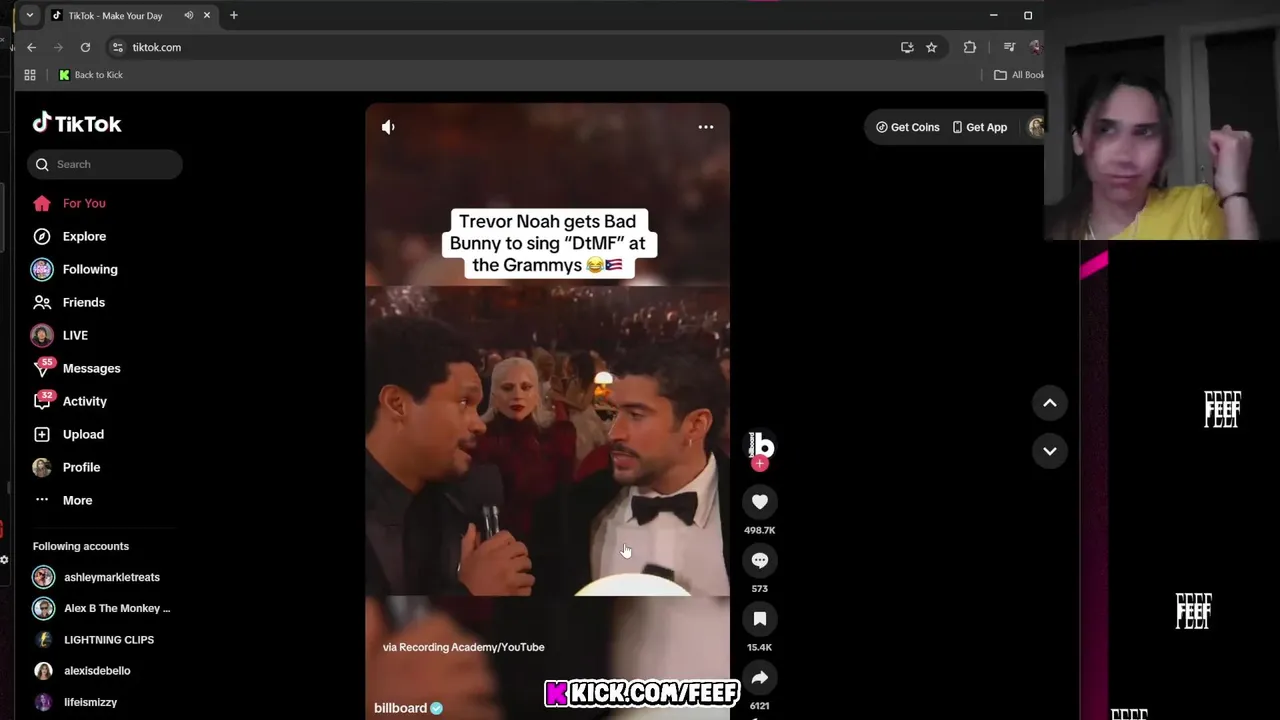Screen dimensions: 1280x720
Task: Mute the tab via its speaker icon
Action: coord(188,15)
